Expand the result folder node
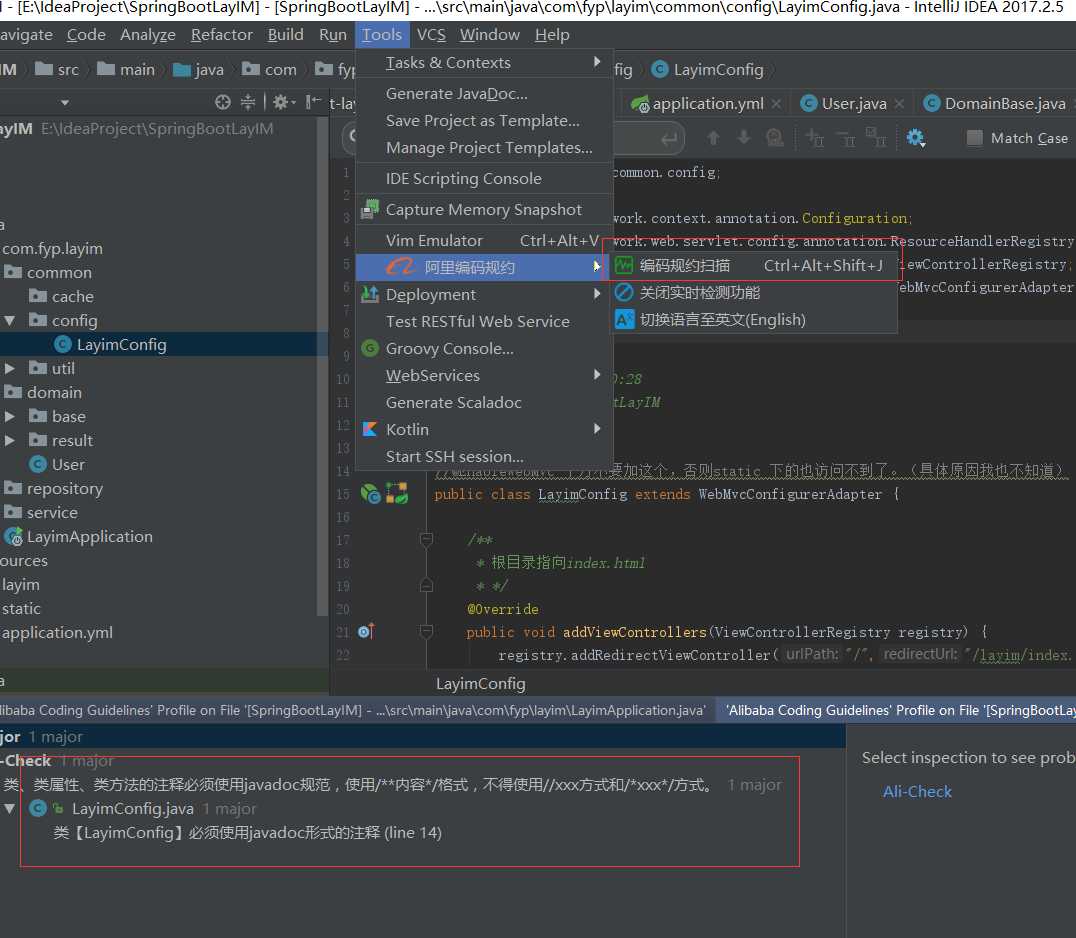1076x938 pixels. click(x=10, y=441)
